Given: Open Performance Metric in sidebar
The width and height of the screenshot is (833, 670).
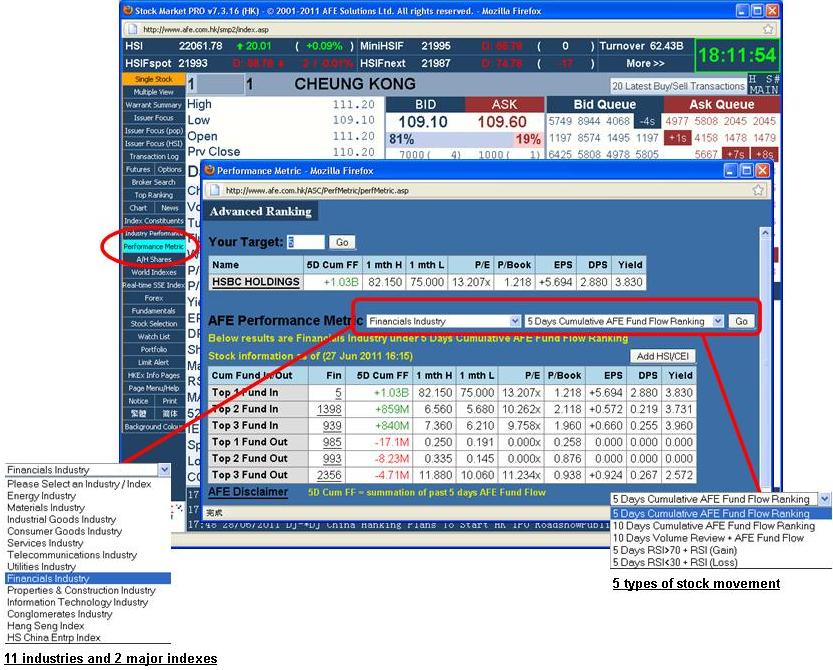Looking at the screenshot, I should click(154, 246).
